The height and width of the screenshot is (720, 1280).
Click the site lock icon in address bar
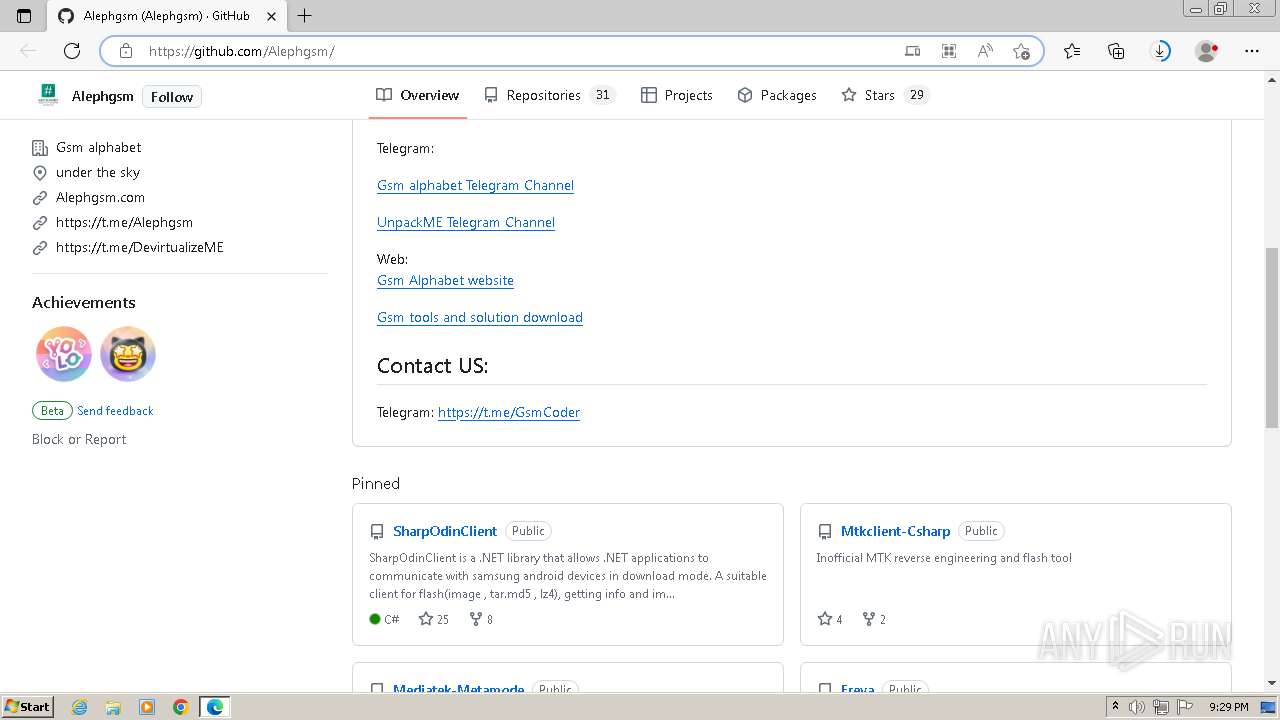point(125,51)
